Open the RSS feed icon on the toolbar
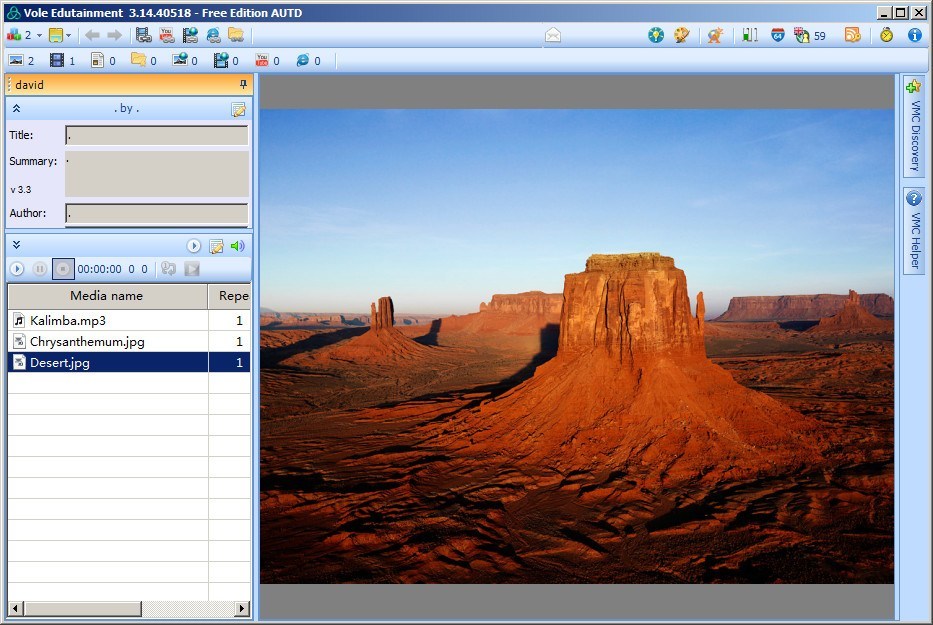Screen dimensions: 933x625 pyautogui.click(x=852, y=34)
